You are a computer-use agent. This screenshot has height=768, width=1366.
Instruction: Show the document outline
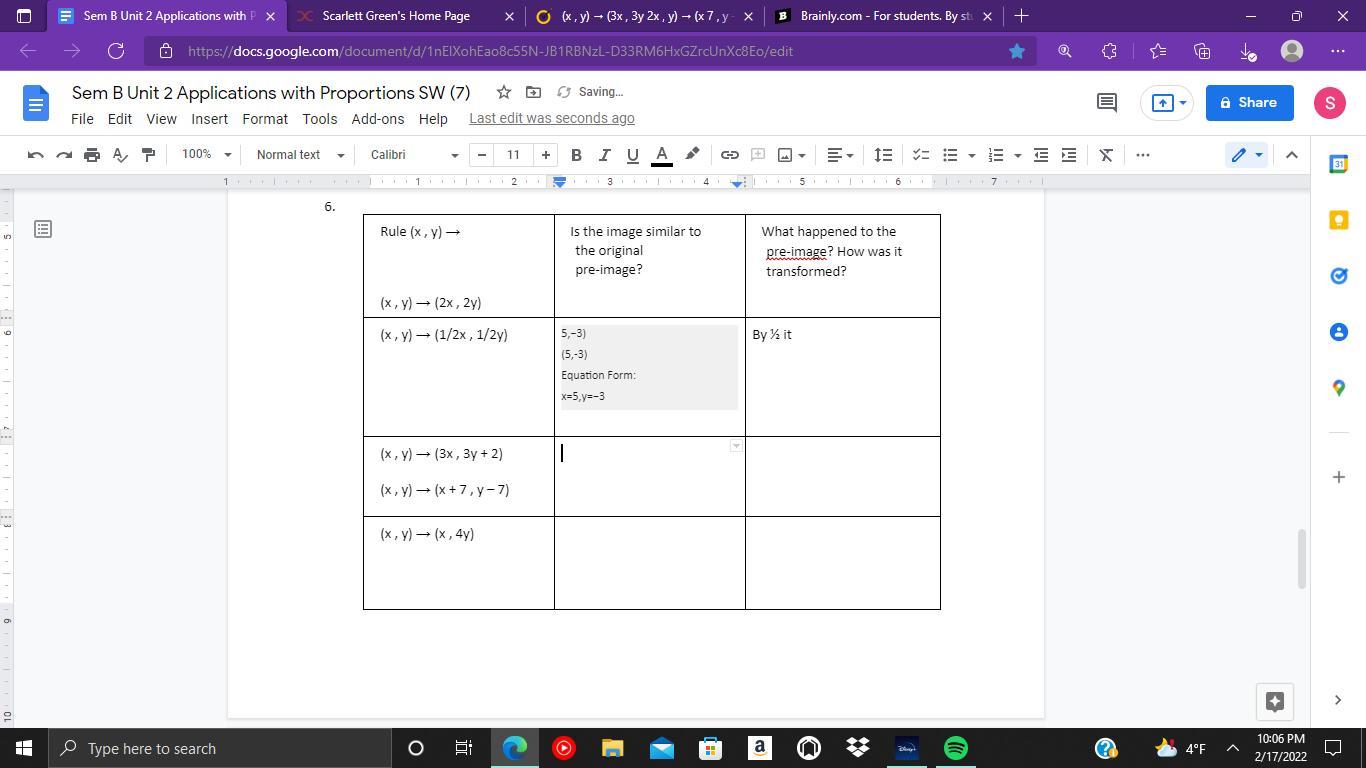(43, 229)
